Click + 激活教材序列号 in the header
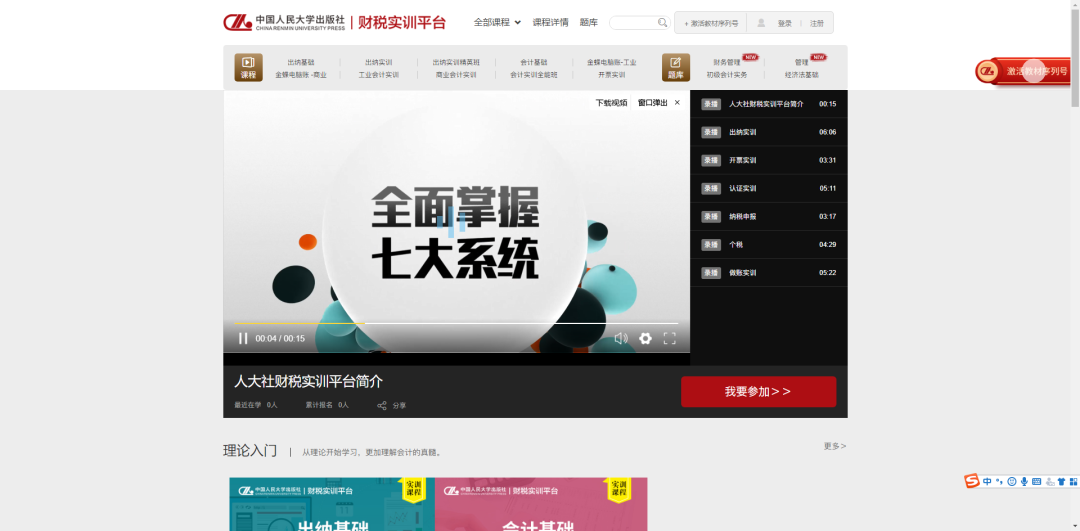1080x531 pixels. point(711,23)
